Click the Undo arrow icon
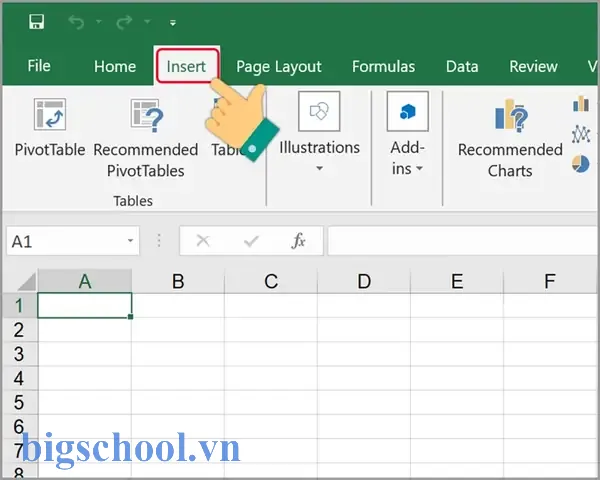Image resolution: width=600 pixels, height=480 pixels. click(x=76, y=22)
